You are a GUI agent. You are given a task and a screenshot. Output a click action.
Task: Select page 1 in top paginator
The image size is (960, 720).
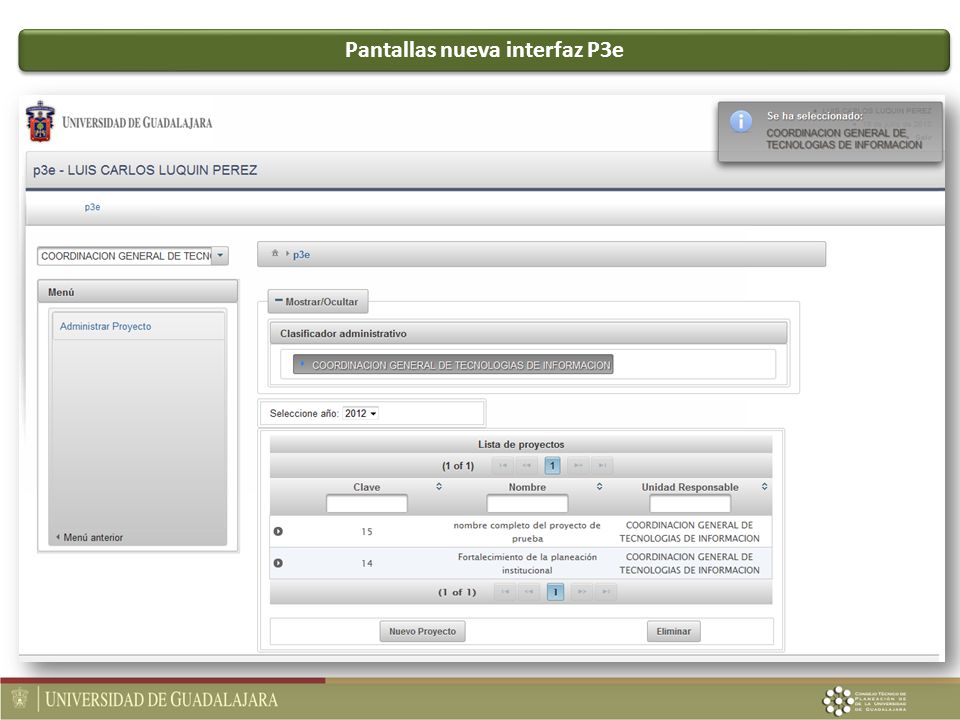tap(552, 466)
